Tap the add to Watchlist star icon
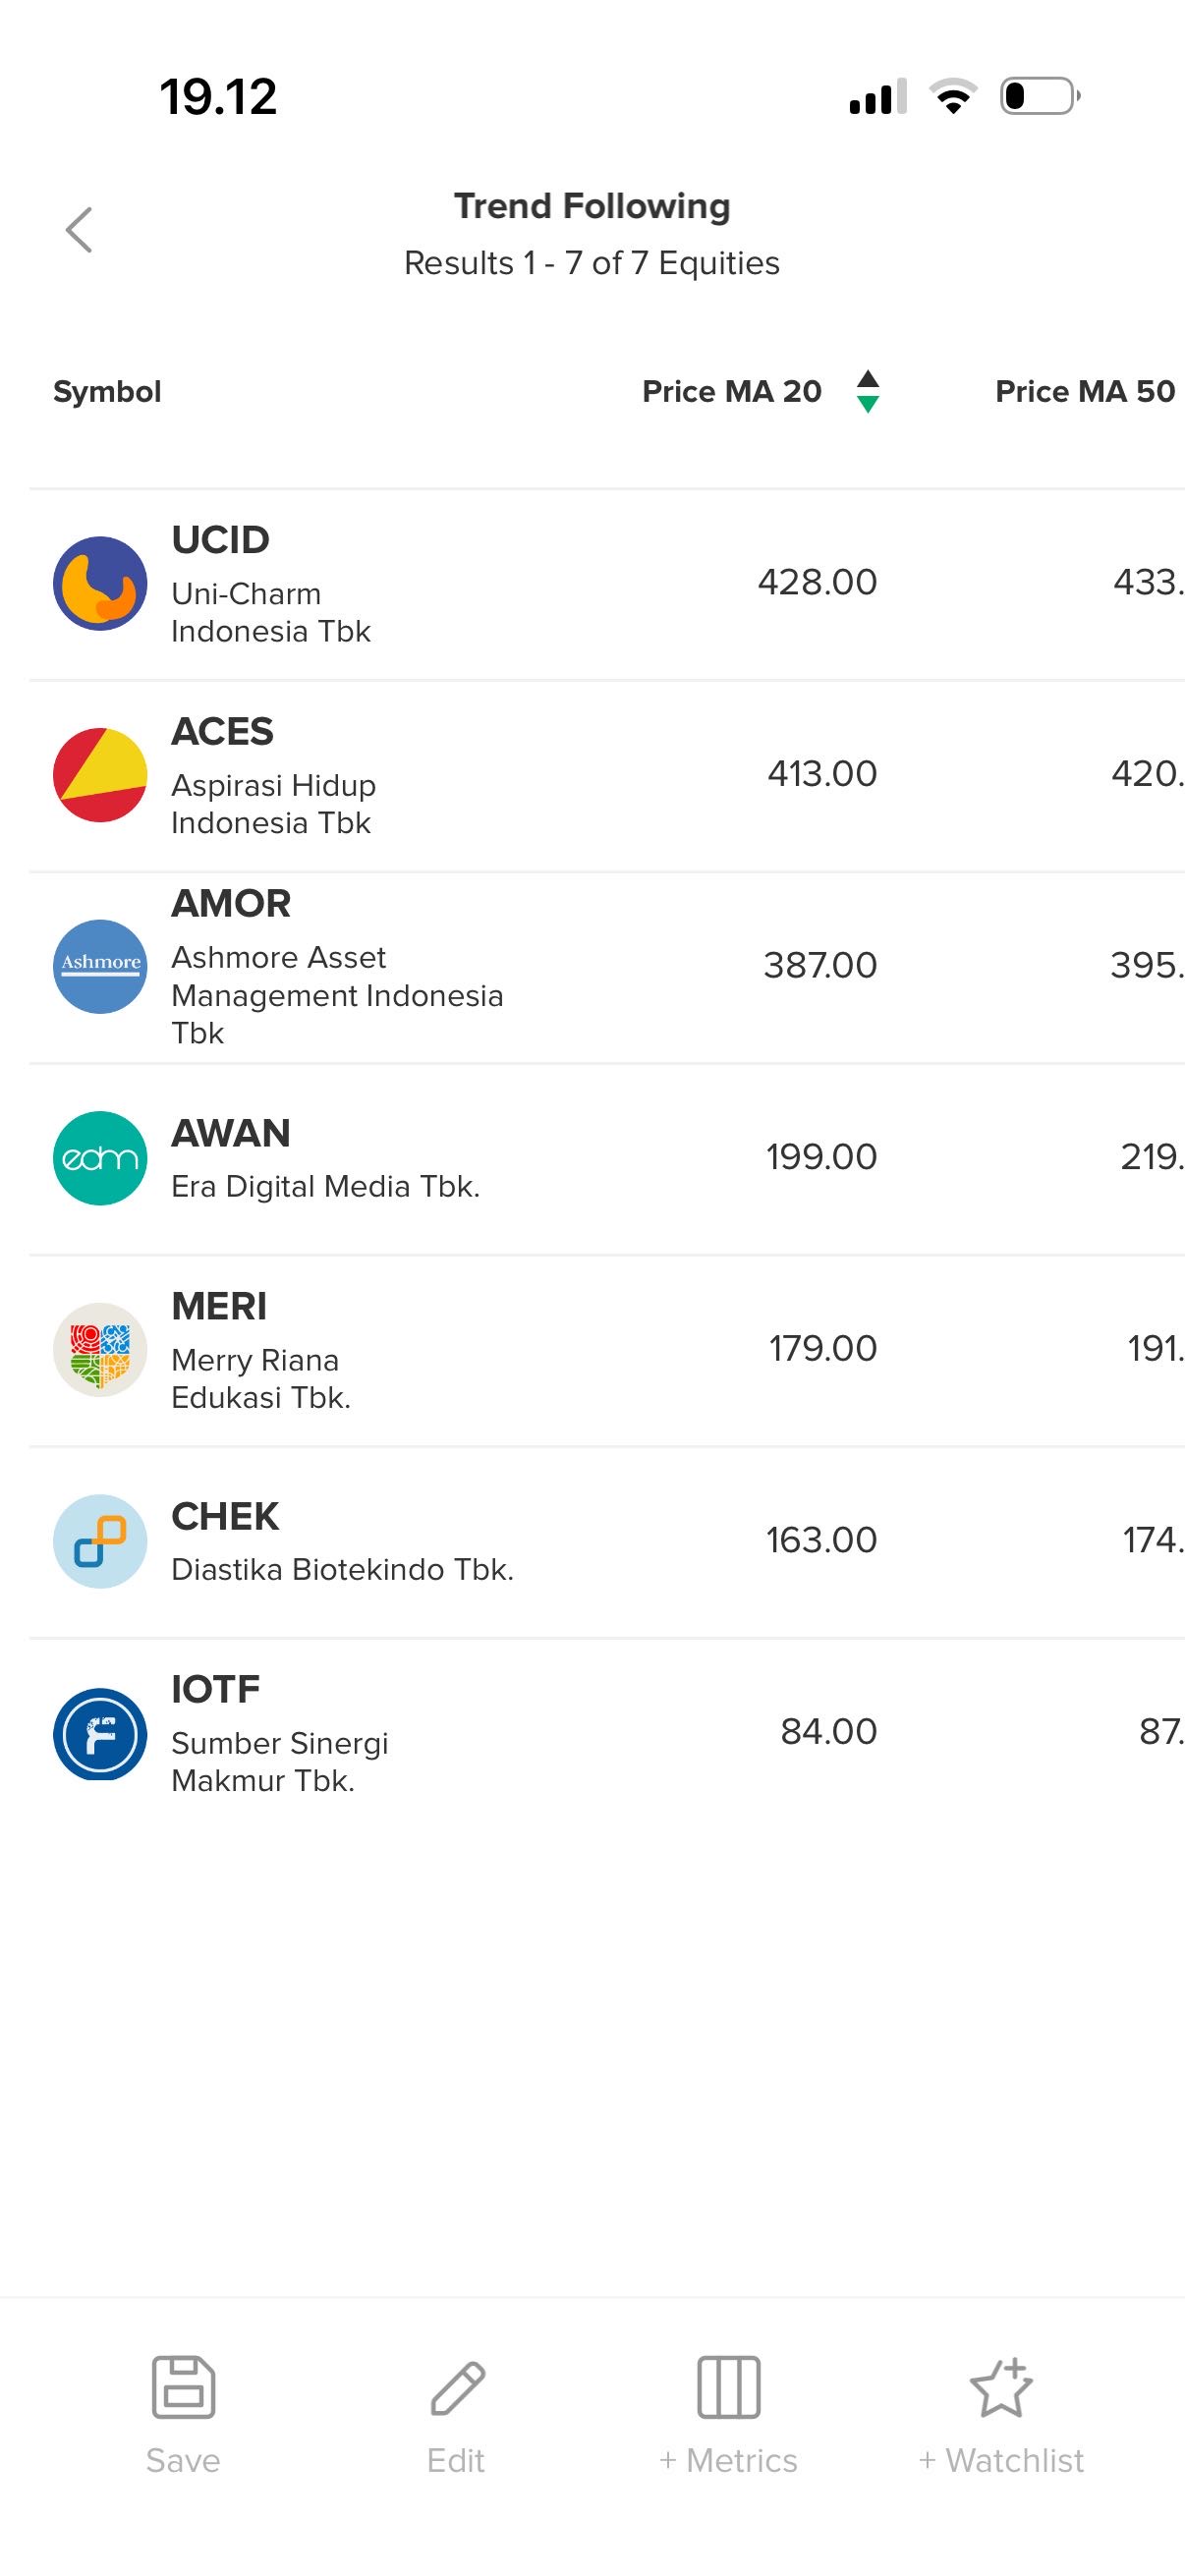 click(1001, 2387)
